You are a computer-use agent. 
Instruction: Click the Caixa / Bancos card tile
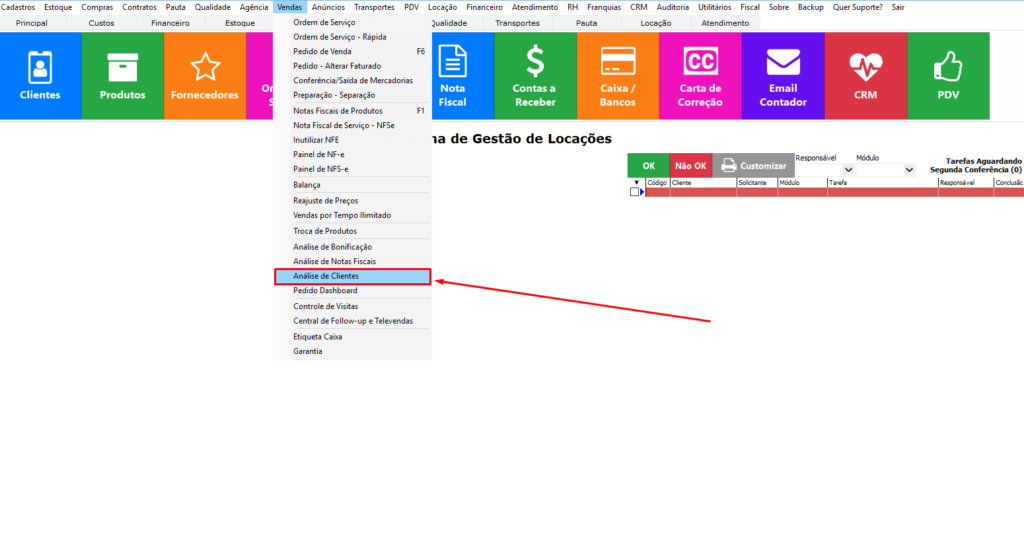tap(618, 75)
